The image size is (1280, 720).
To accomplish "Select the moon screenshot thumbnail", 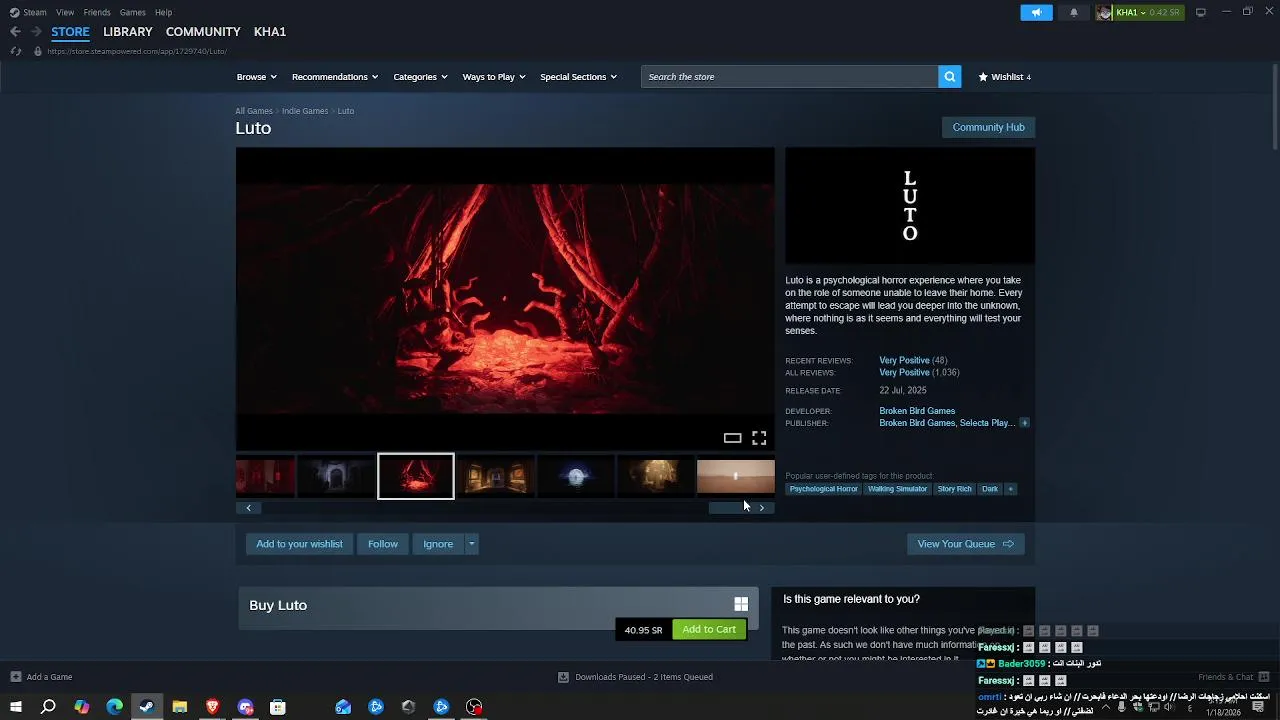I will pyautogui.click(x=576, y=477).
